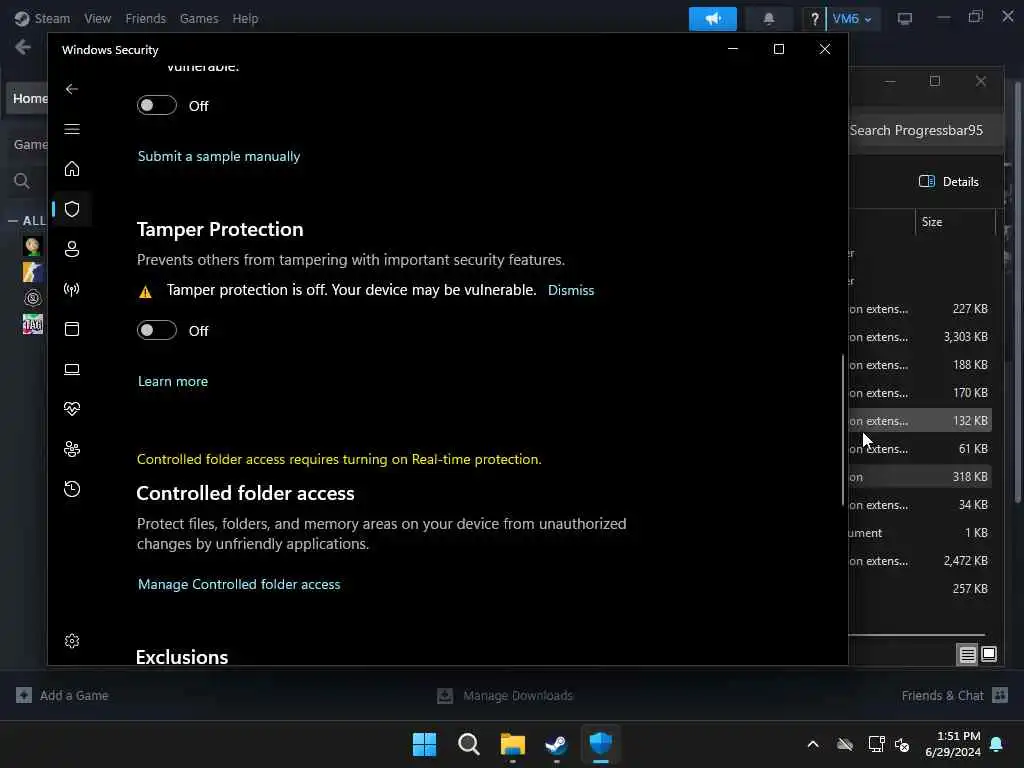The width and height of the screenshot is (1024, 768).
Task: Click Search Progressbar95 field in Explorer
Action: click(926, 131)
